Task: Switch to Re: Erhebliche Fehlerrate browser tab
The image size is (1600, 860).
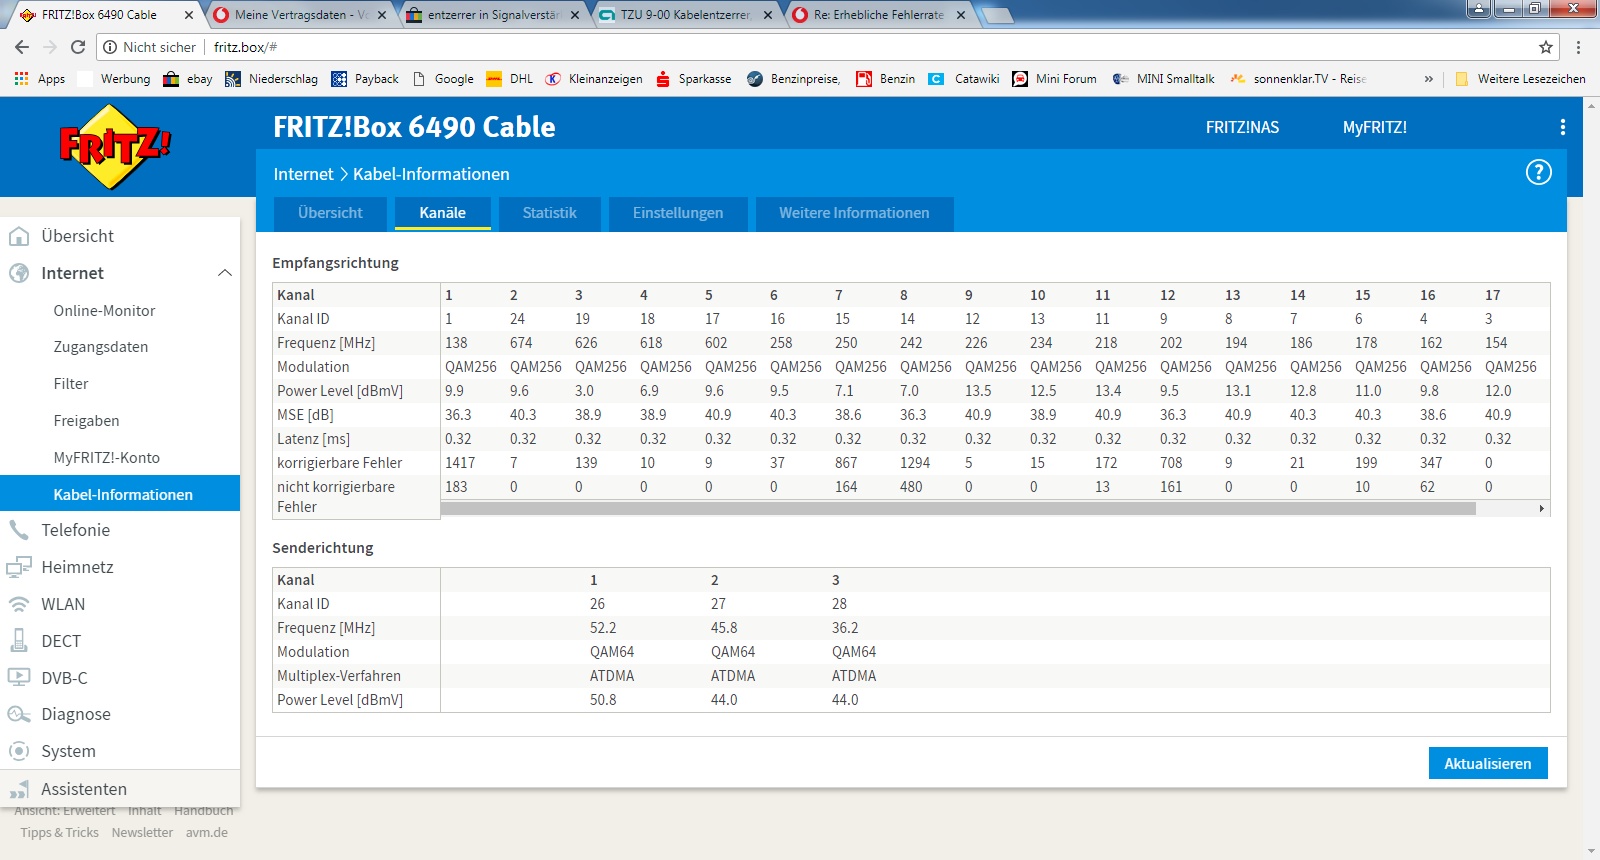Action: click(x=878, y=15)
